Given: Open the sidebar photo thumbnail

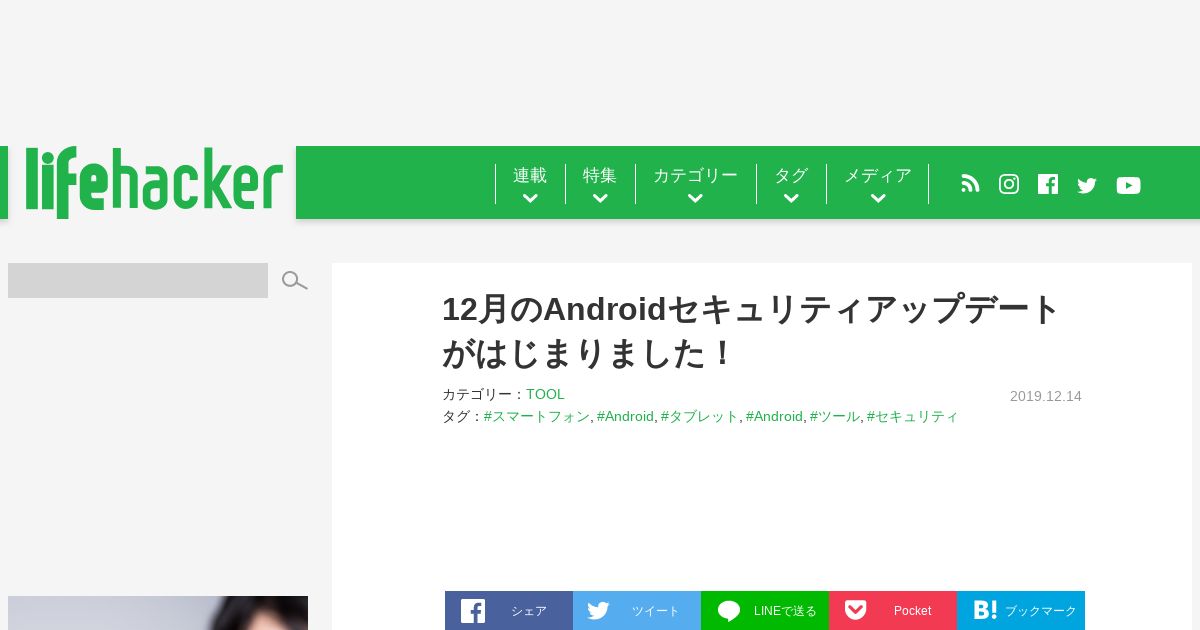Looking at the screenshot, I should pos(158,613).
